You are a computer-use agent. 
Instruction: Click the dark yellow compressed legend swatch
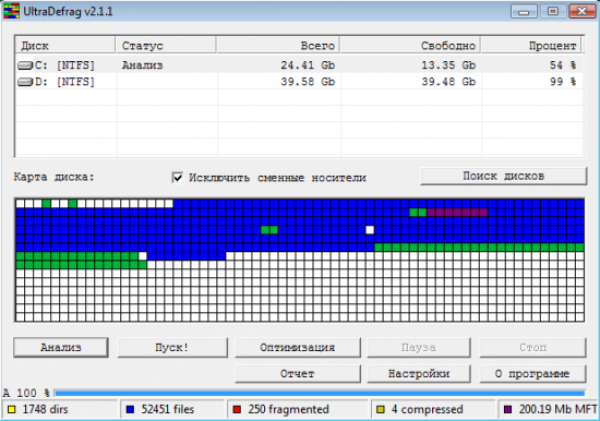pos(380,410)
